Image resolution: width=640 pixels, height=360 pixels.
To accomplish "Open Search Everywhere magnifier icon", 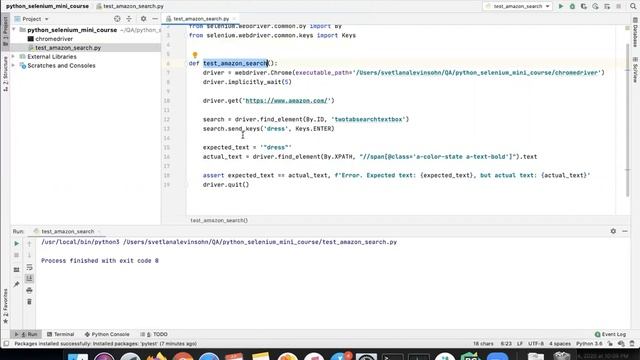I will 633,6.
